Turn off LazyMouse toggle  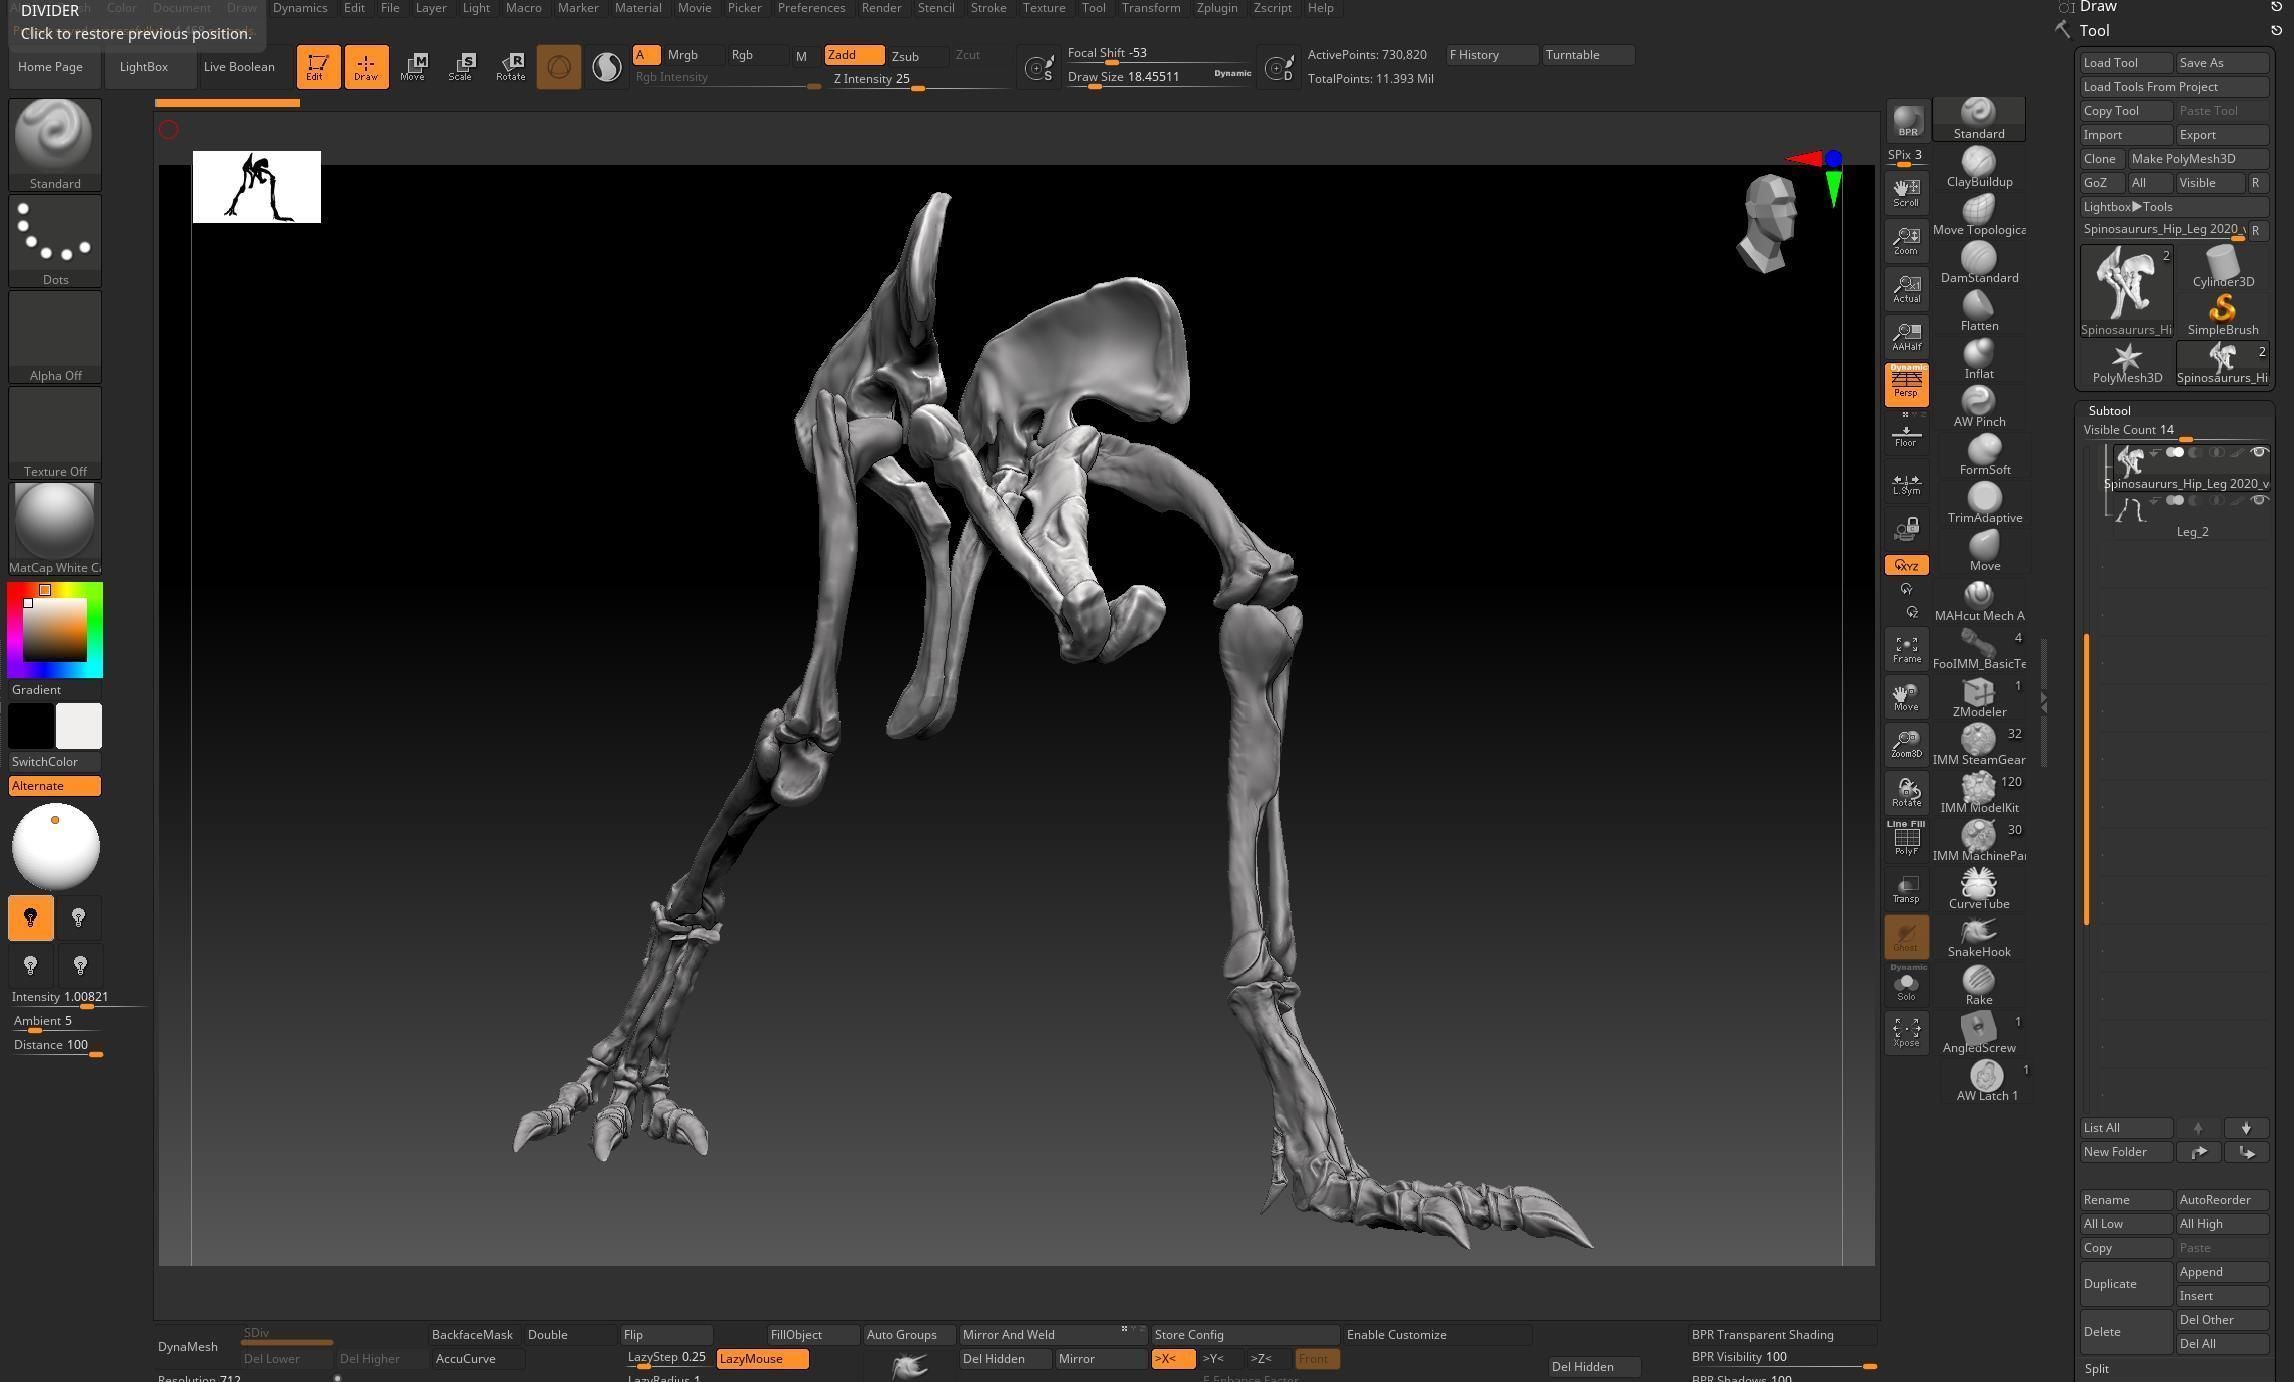pos(762,1359)
